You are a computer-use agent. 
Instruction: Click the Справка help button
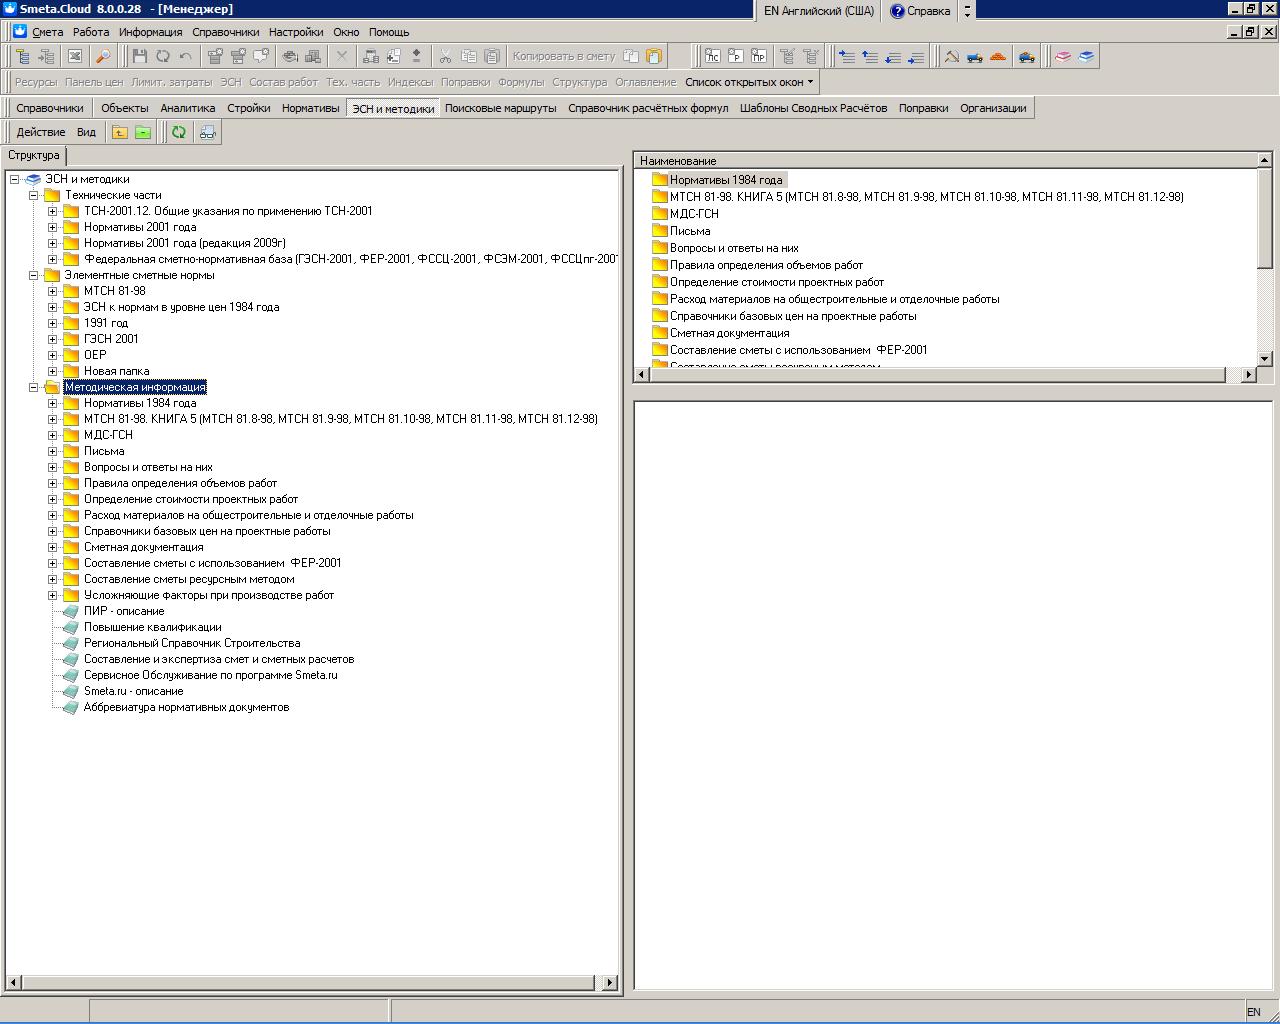[920, 11]
